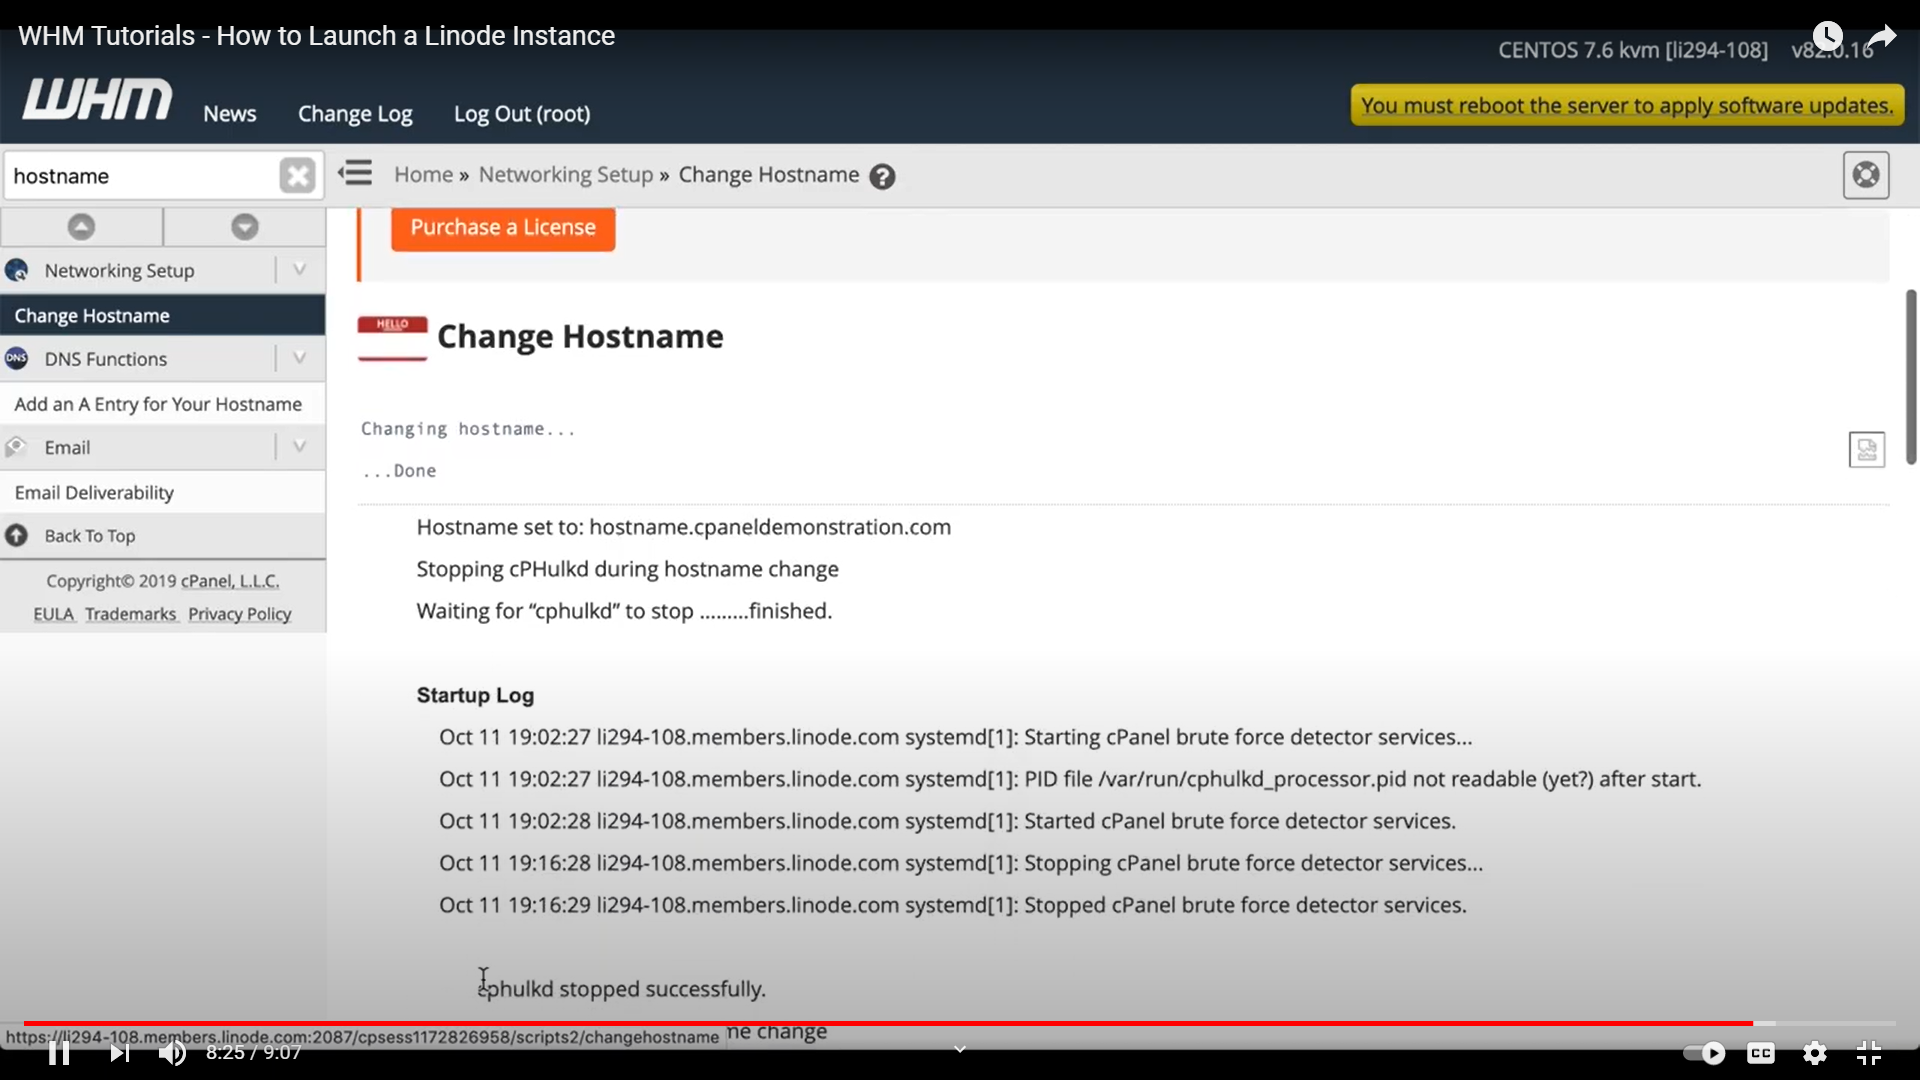
Task: Click the Purchase a License button
Action: point(503,228)
